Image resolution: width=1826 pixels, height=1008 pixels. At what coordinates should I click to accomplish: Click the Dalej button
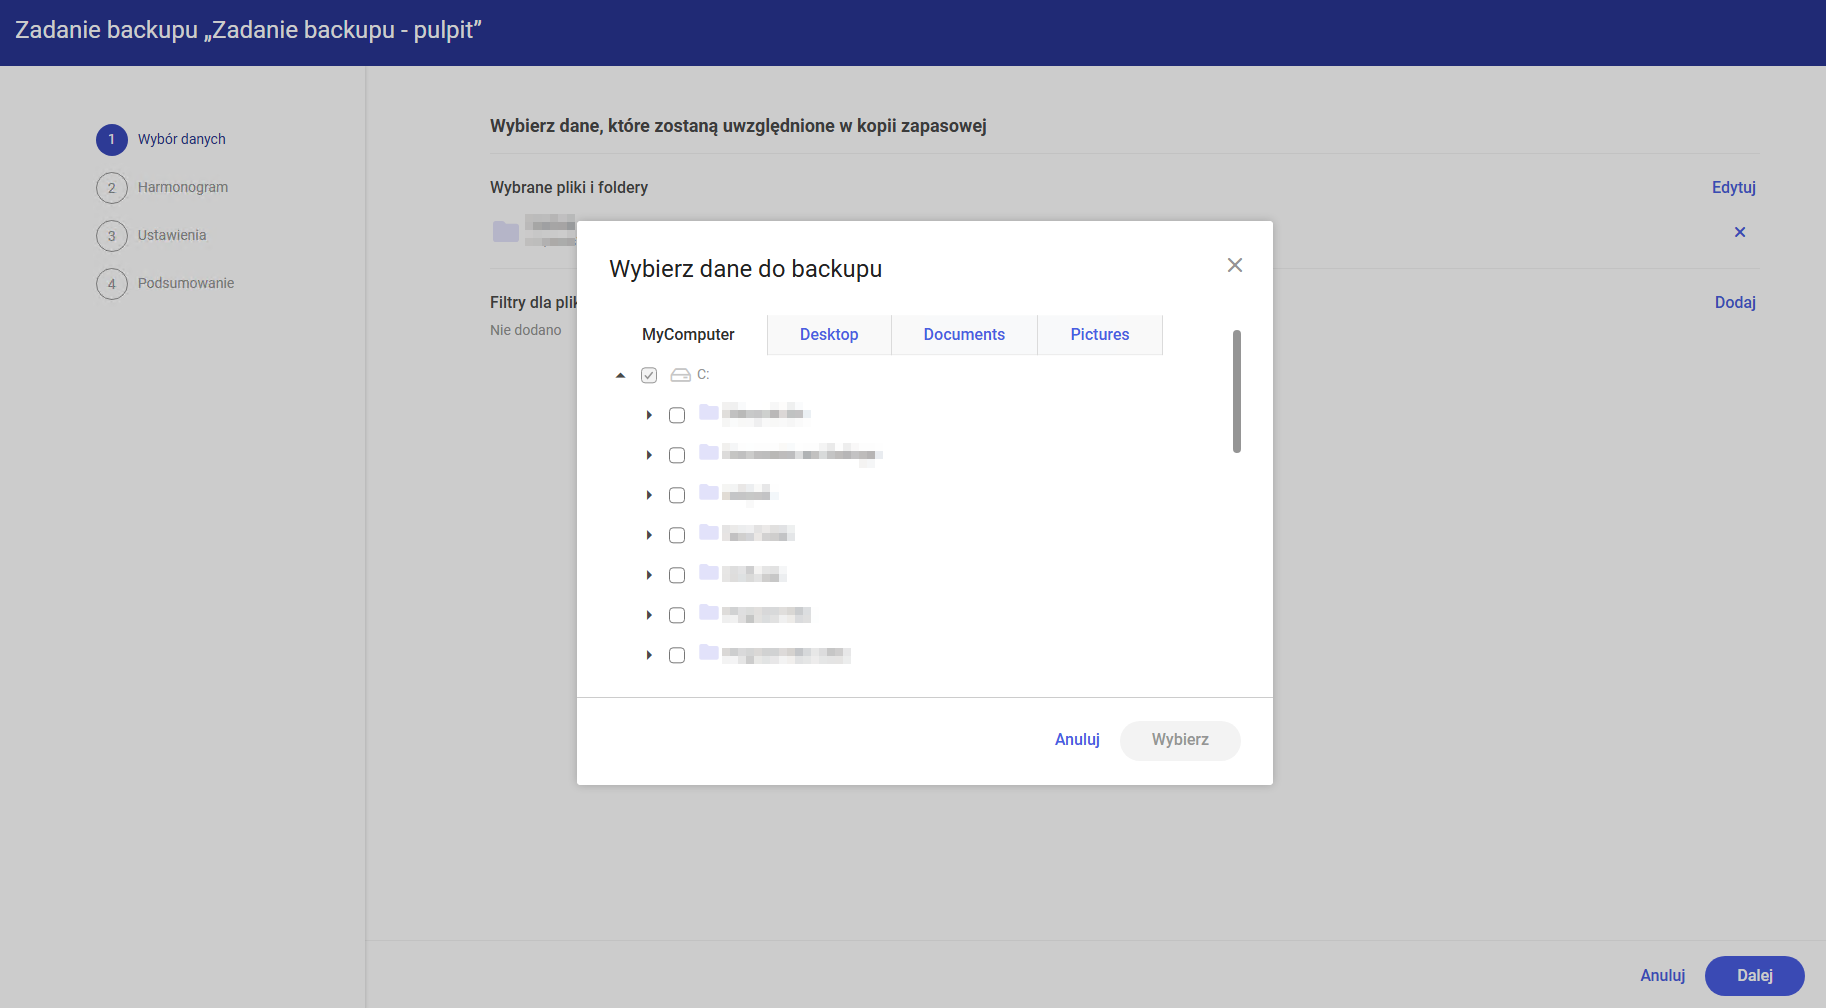tap(1755, 976)
